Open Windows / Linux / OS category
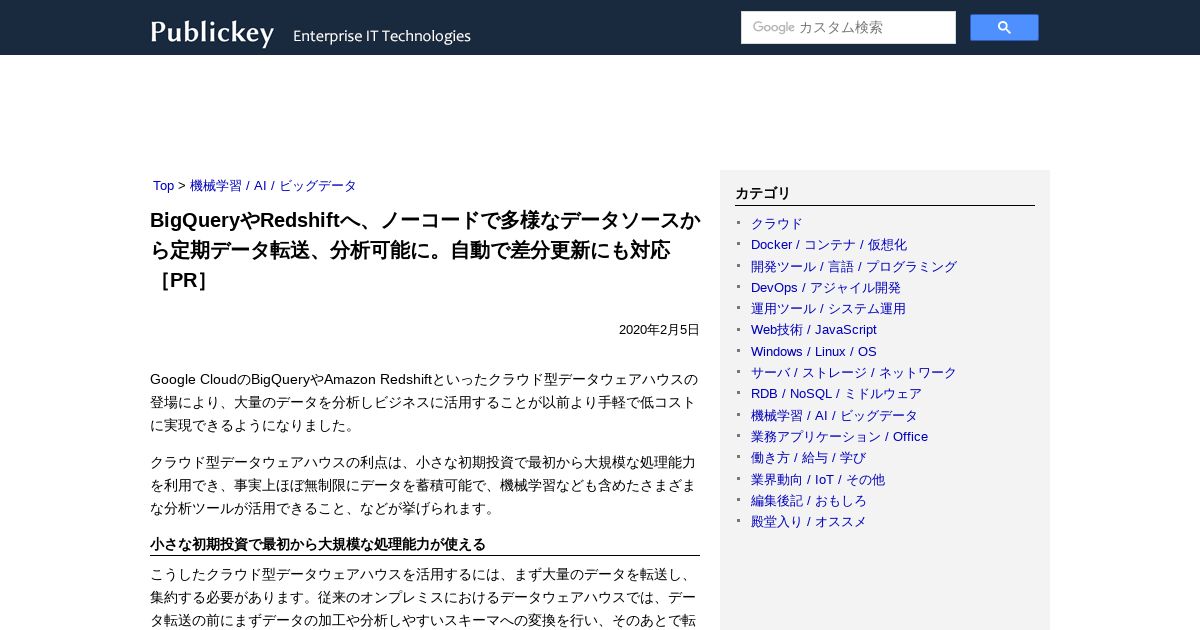Screen dimensions: 1200x630 [x=813, y=352]
